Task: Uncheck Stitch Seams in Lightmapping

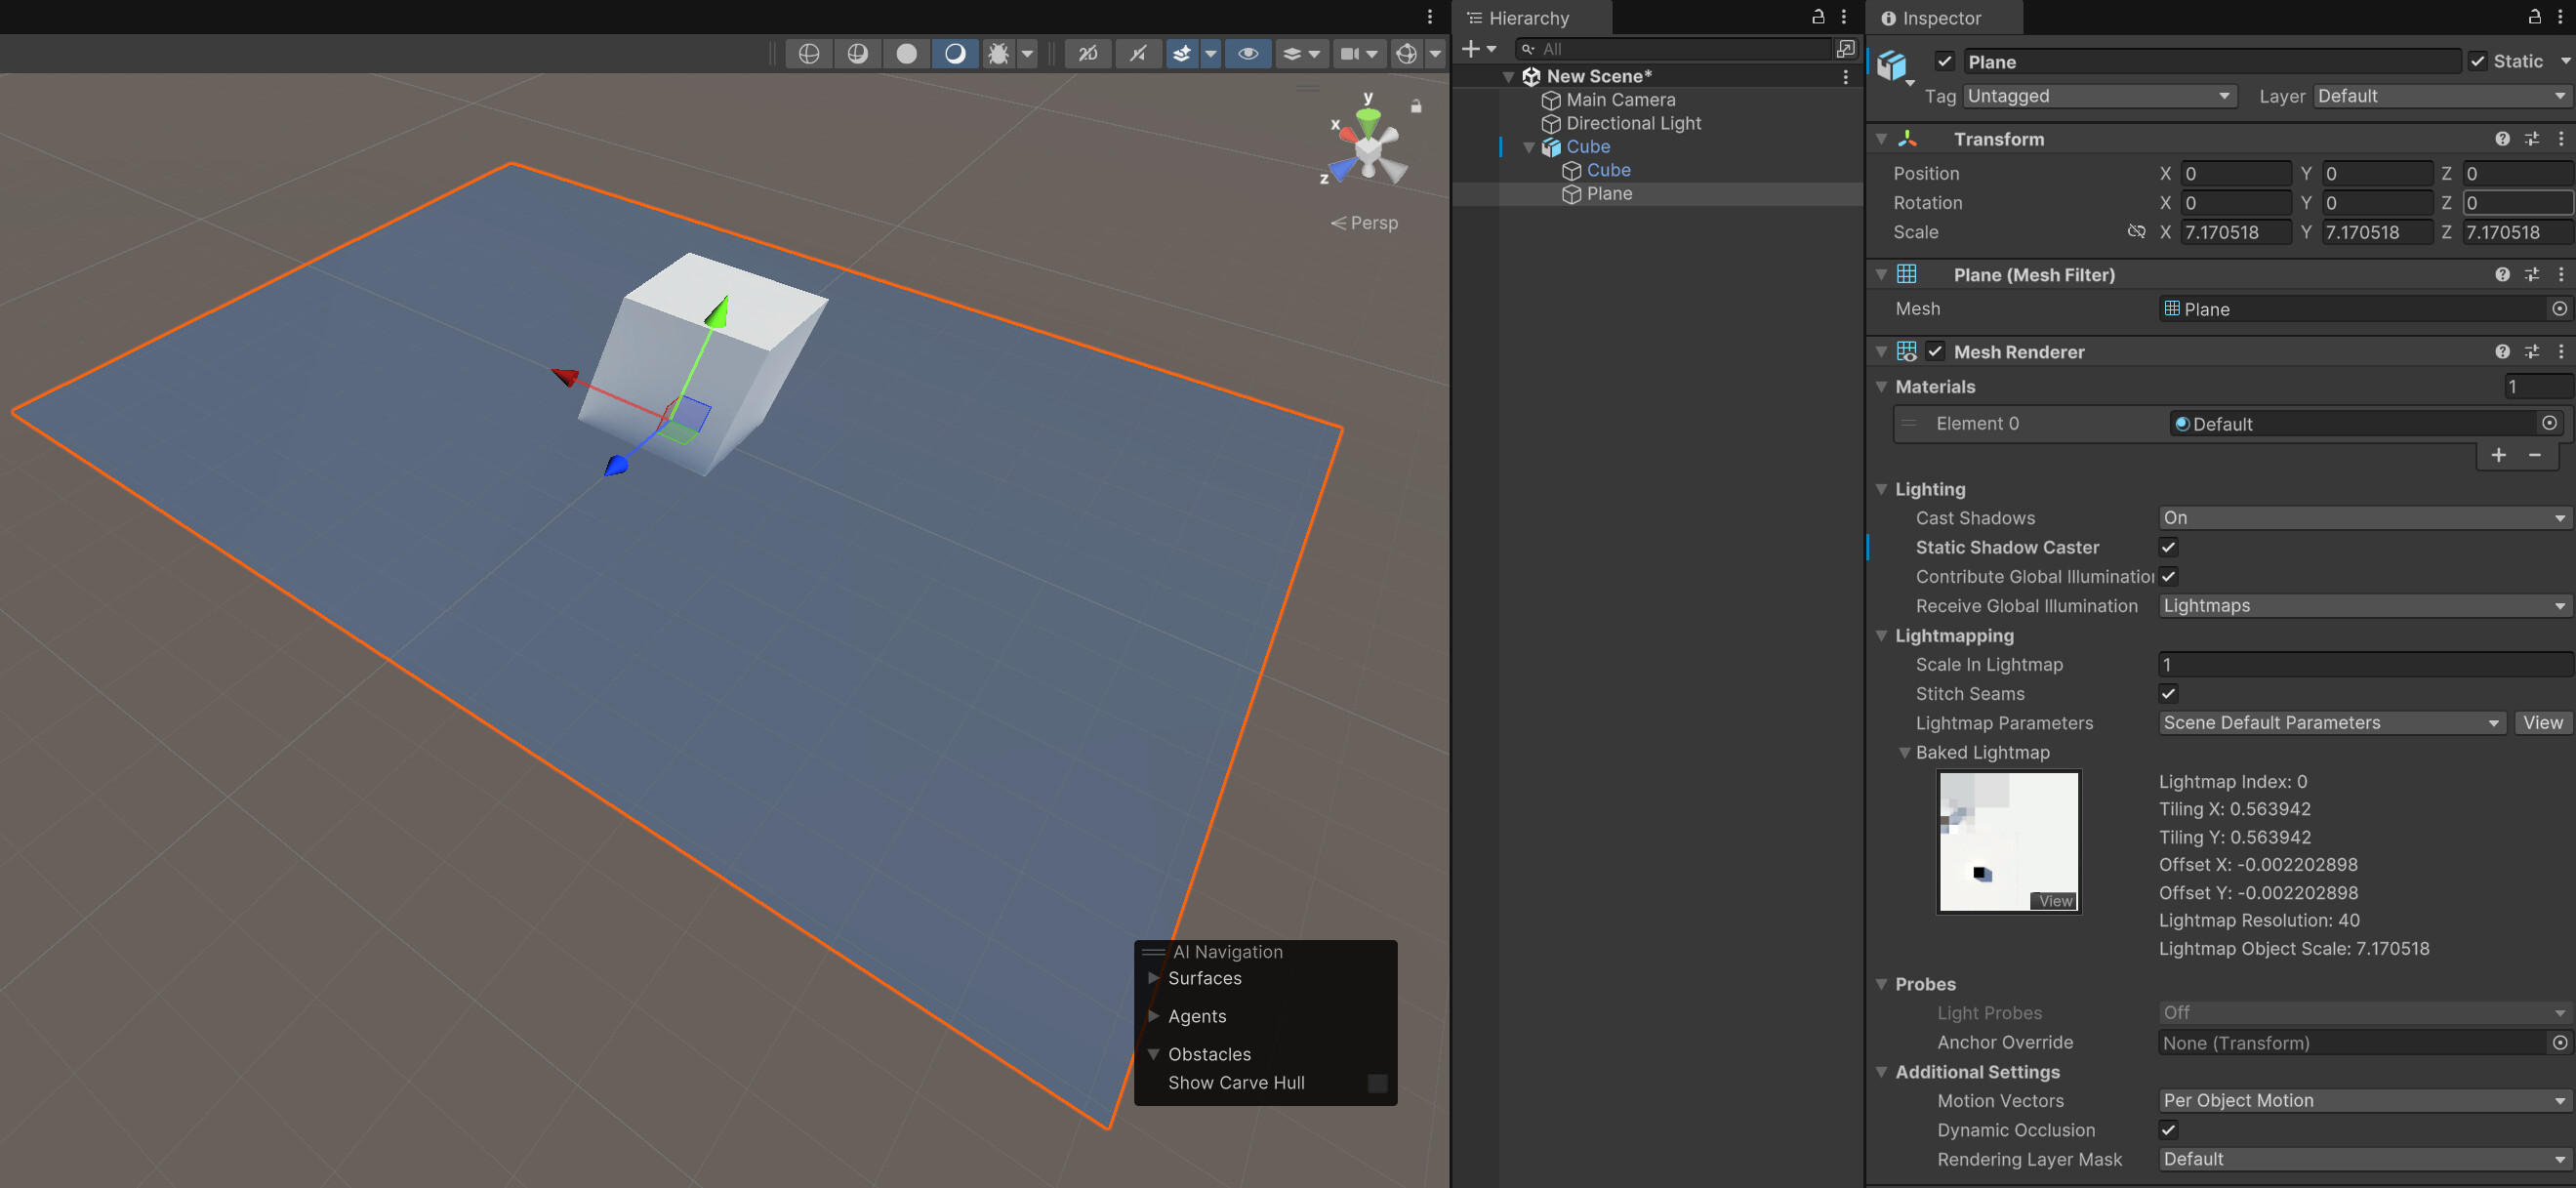Action: [x=2168, y=693]
